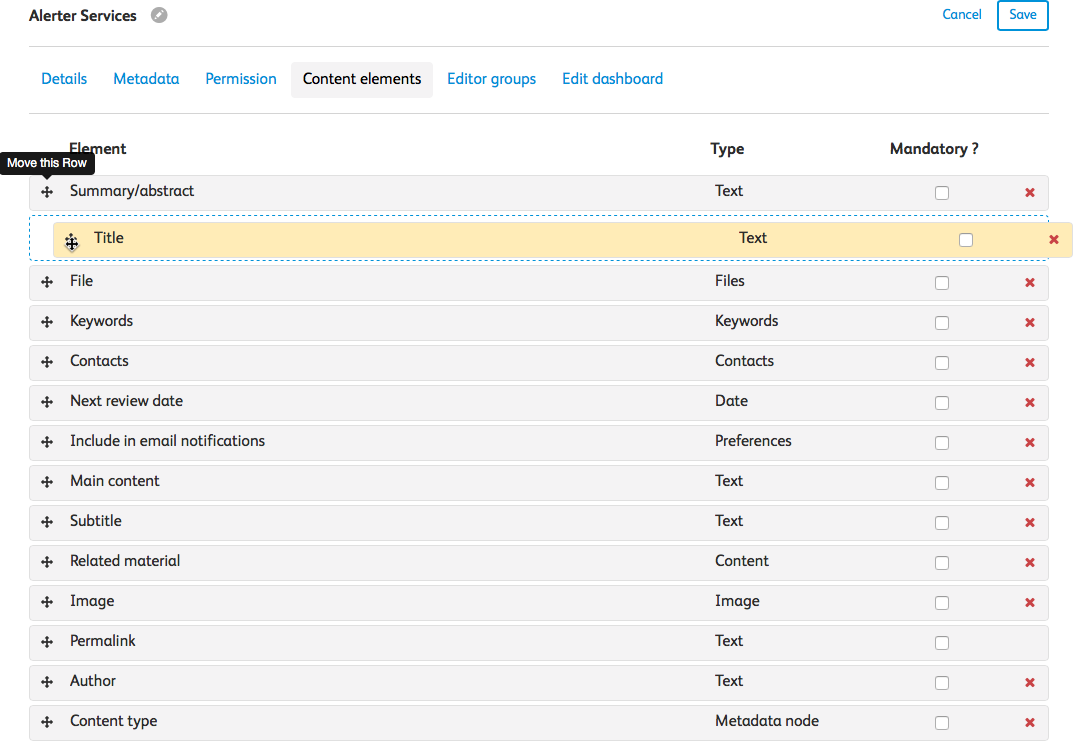The width and height of the screenshot is (1076, 743).
Task: Select the highlighted Title row
Action: point(400,239)
